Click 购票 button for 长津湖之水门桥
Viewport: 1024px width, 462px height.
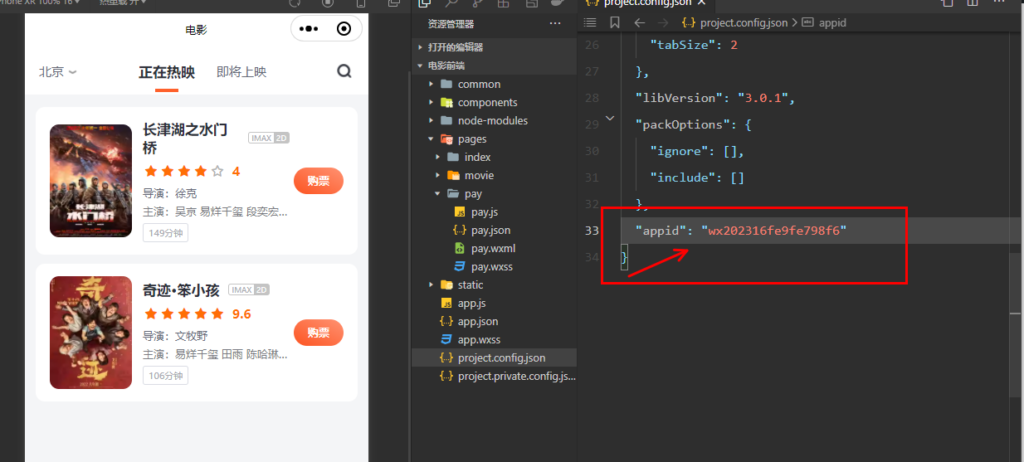tap(318, 181)
